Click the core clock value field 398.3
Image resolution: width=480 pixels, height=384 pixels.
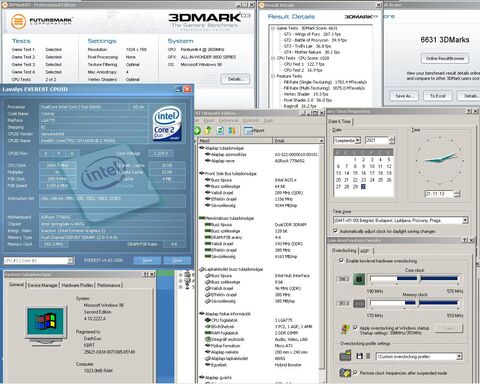344,279
